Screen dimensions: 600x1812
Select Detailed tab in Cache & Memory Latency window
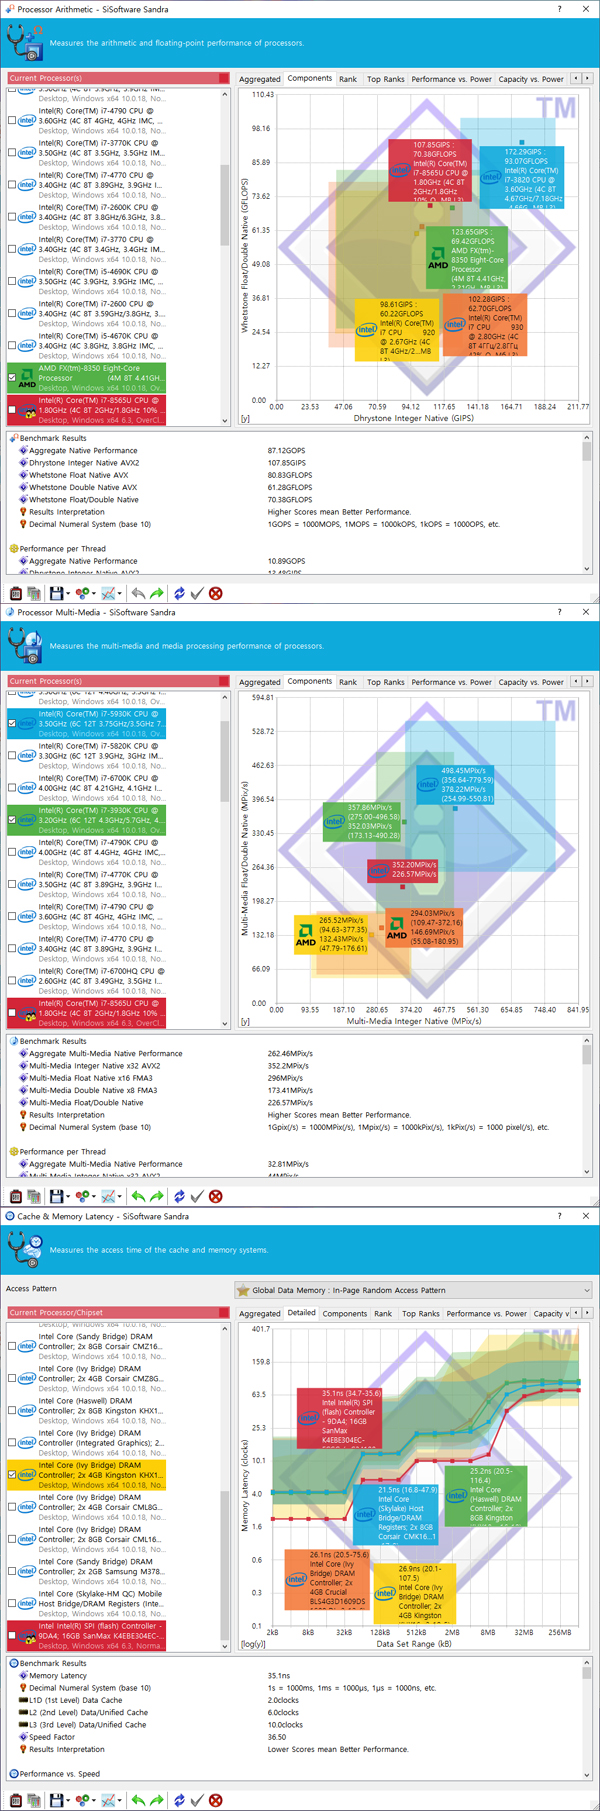[302, 1312]
